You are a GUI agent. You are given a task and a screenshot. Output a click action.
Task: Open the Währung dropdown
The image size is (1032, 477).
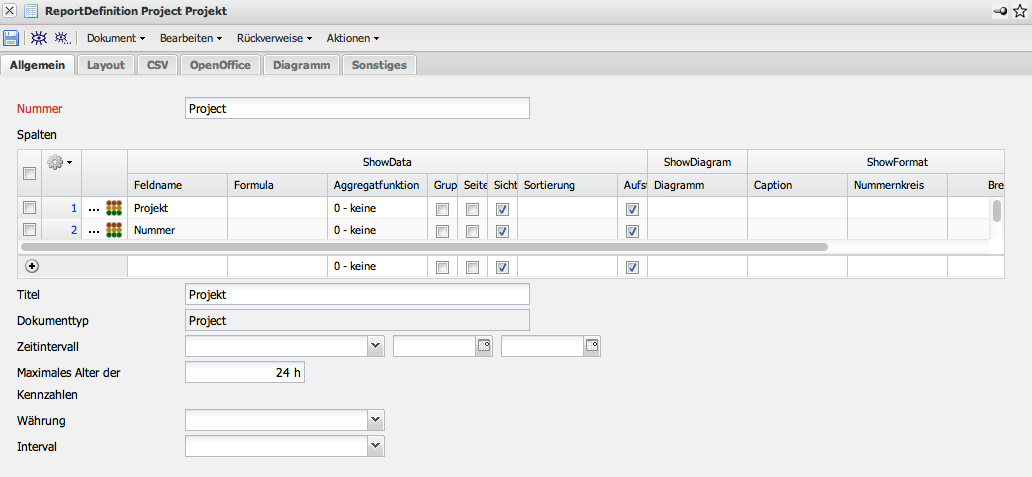click(x=376, y=420)
